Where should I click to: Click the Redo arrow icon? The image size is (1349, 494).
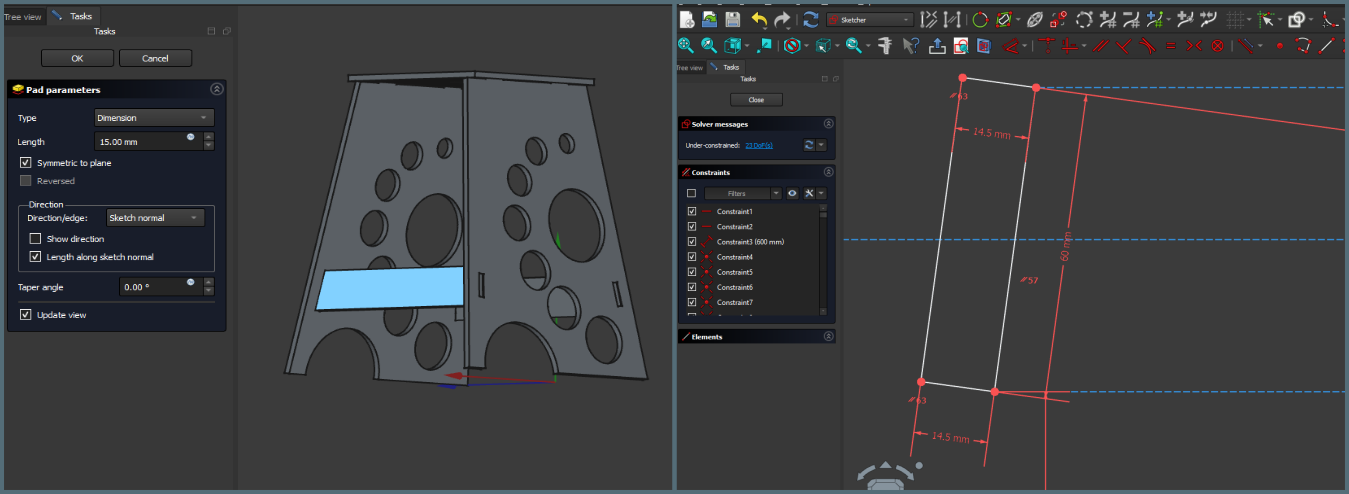pos(782,20)
